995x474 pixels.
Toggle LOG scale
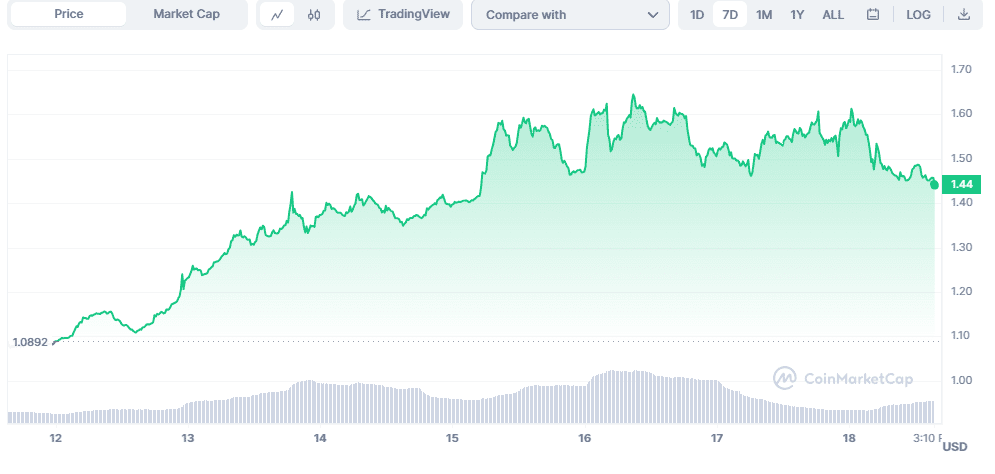(x=918, y=15)
